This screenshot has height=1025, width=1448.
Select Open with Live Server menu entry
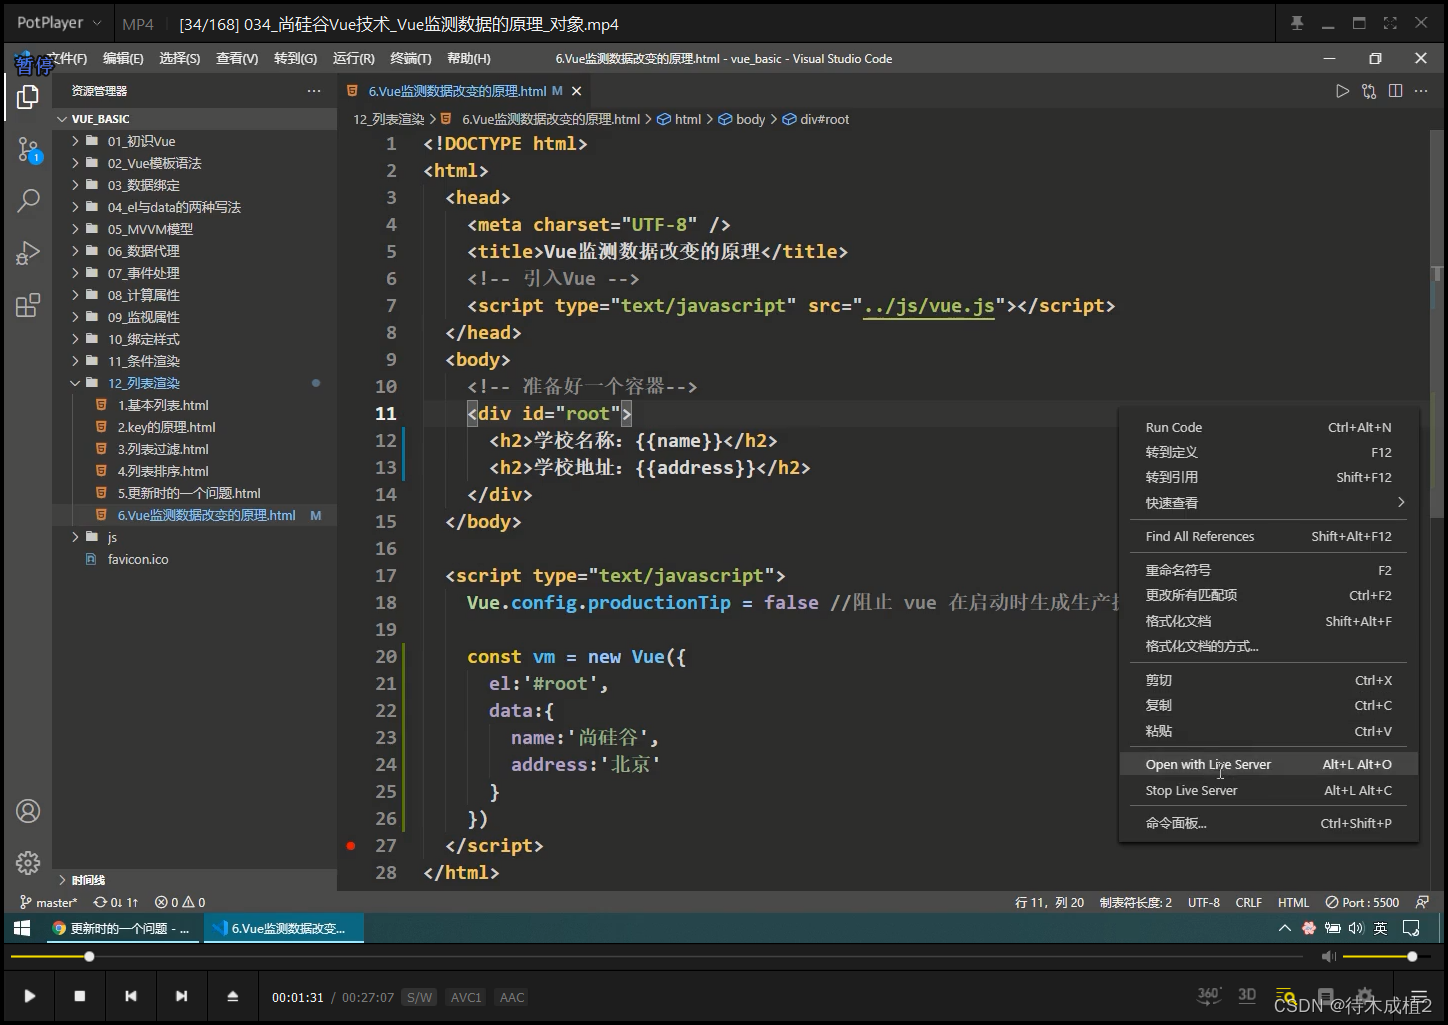(1268, 765)
